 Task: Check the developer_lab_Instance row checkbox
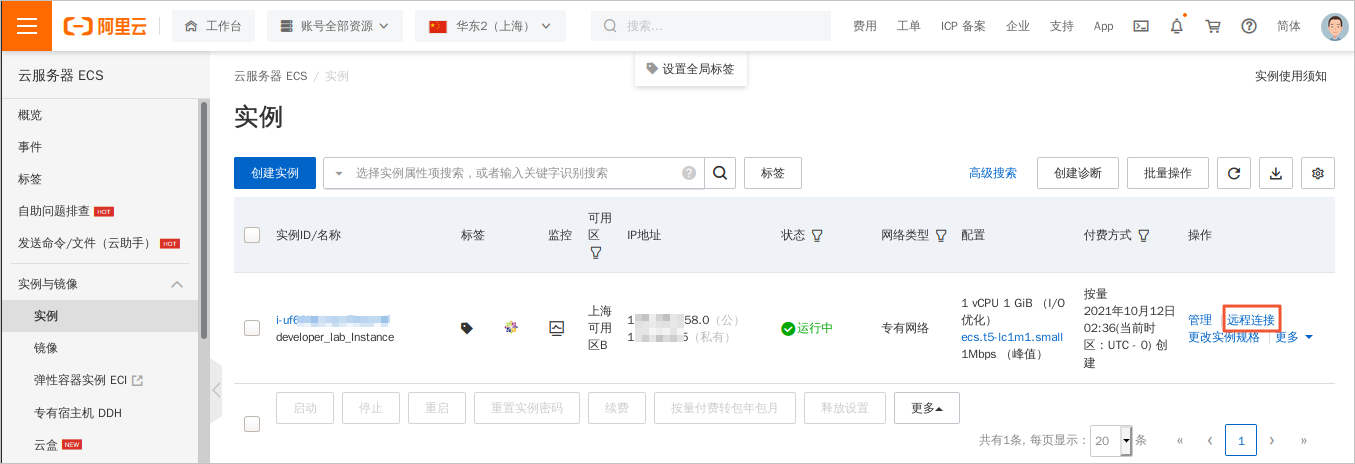click(x=252, y=328)
